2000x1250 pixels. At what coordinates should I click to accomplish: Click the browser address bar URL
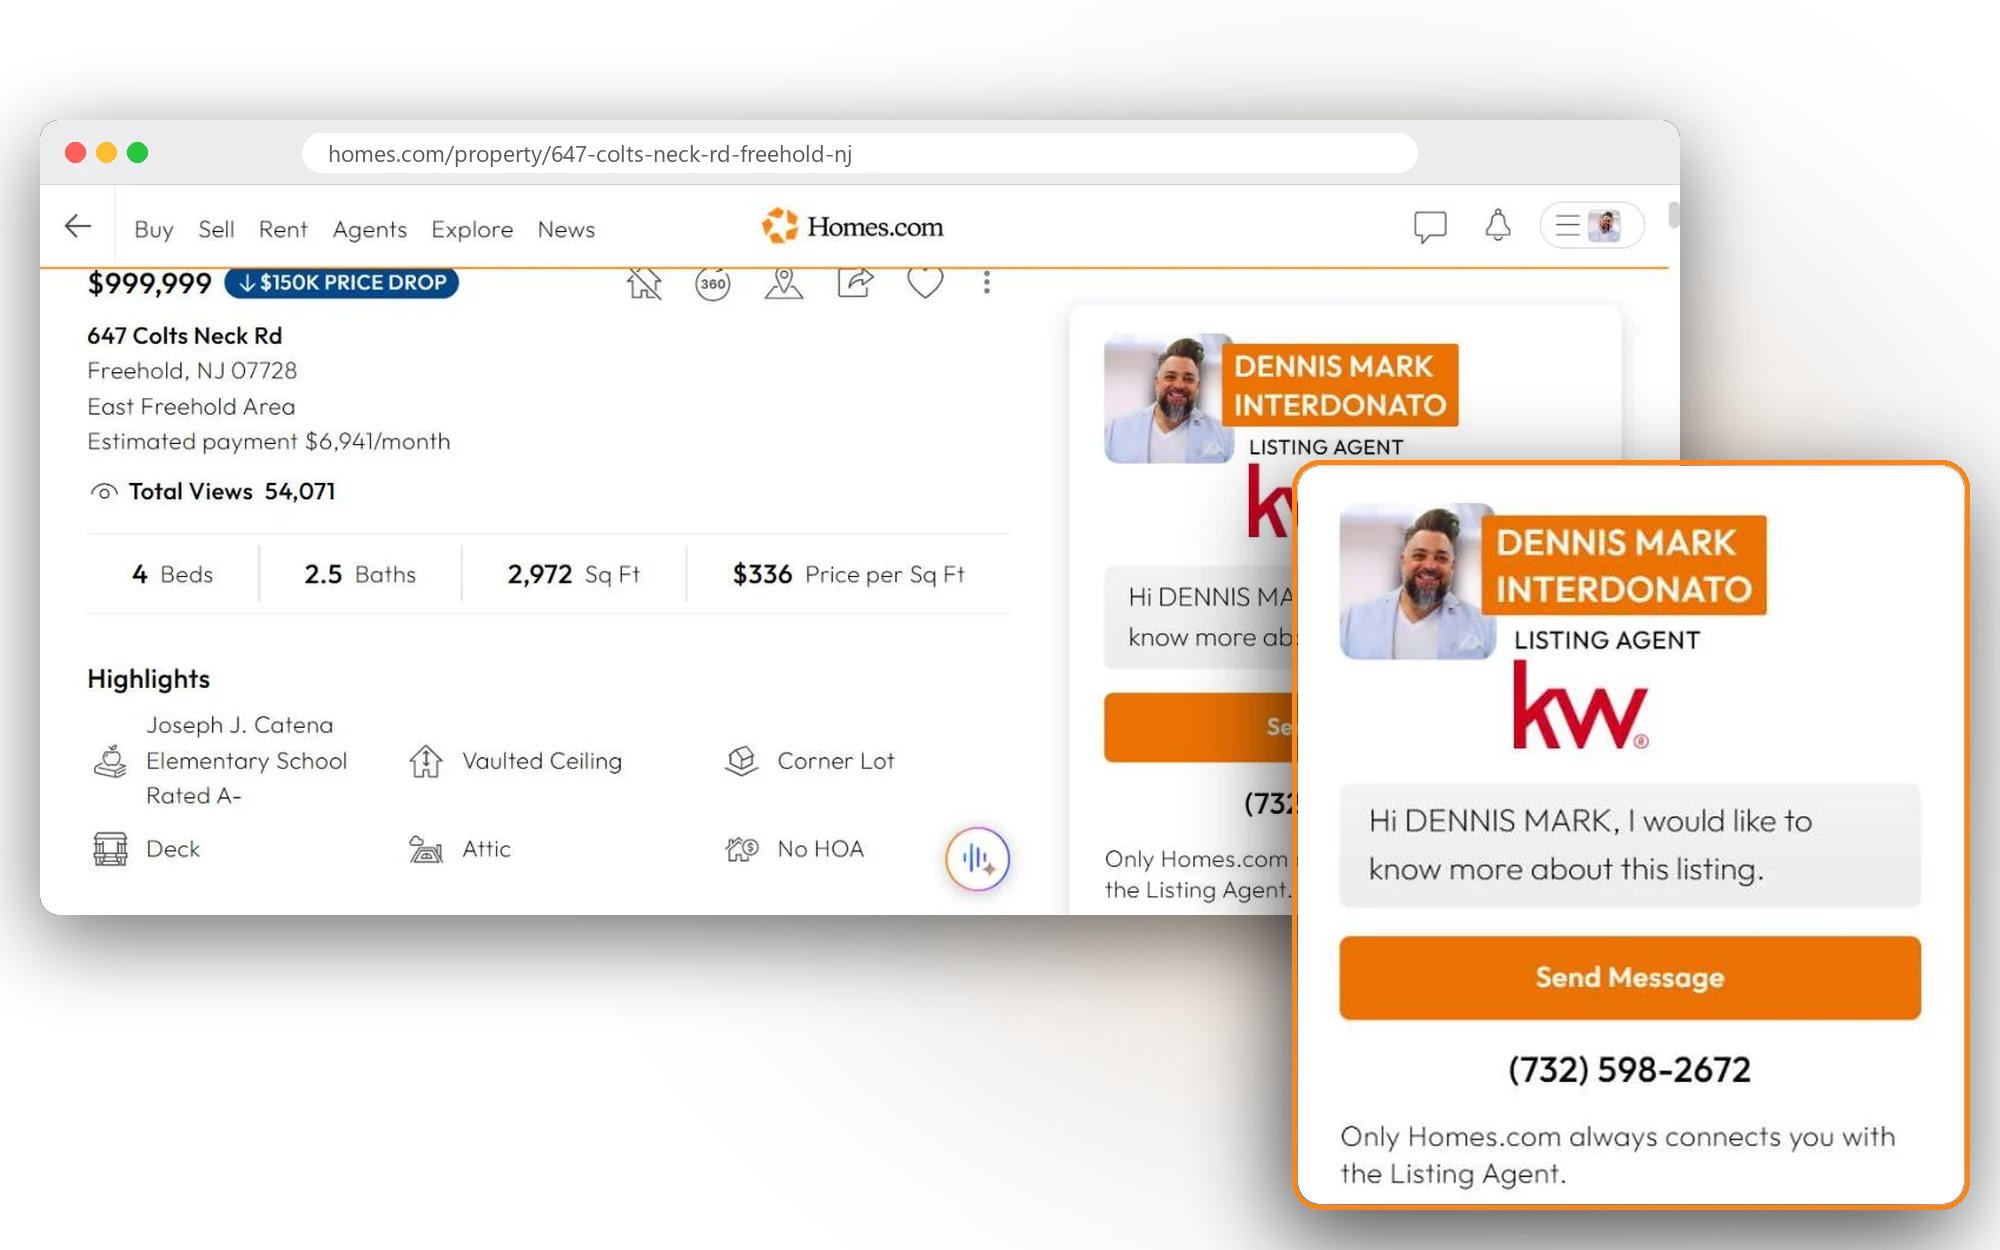860,154
